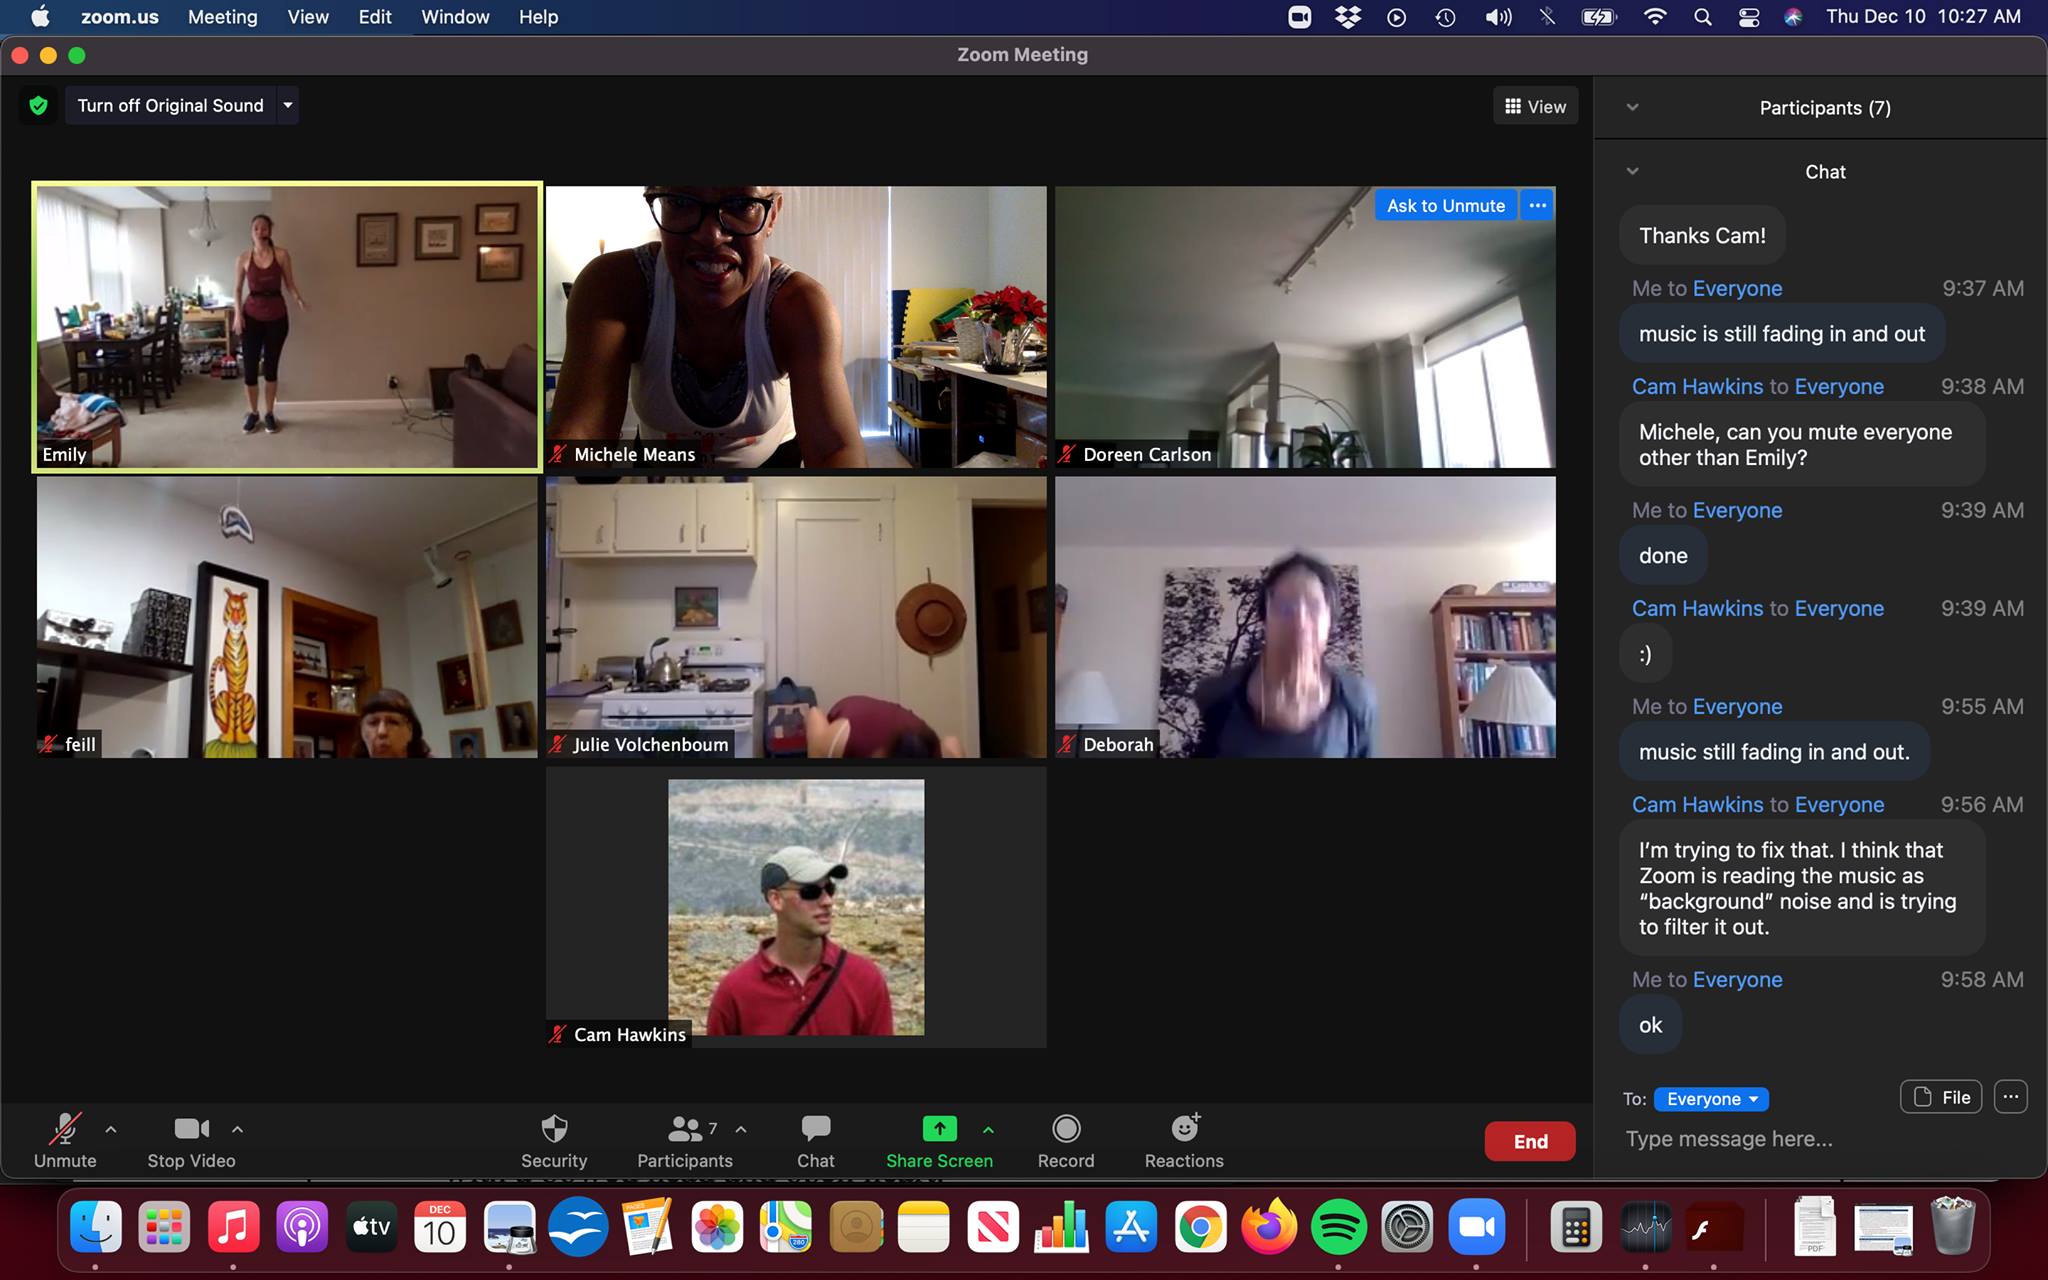Image resolution: width=2048 pixels, height=1280 pixels.
Task: Open the Everyone recipient dropdown in chat
Action: [x=1711, y=1099]
